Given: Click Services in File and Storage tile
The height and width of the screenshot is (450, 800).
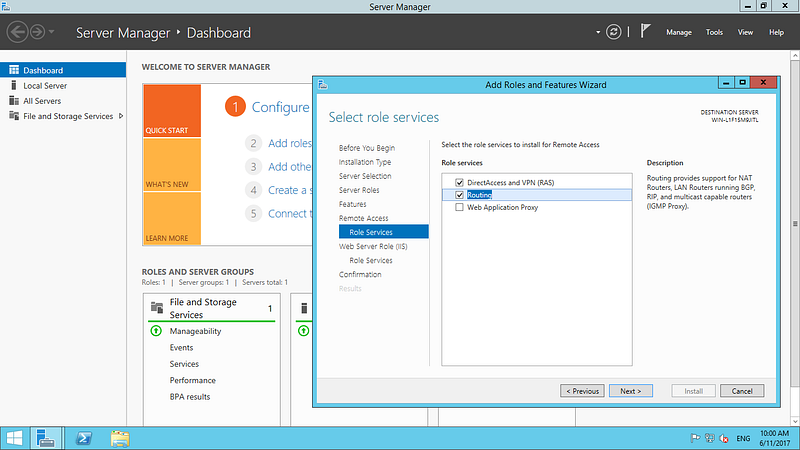Looking at the screenshot, I should coord(184,364).
